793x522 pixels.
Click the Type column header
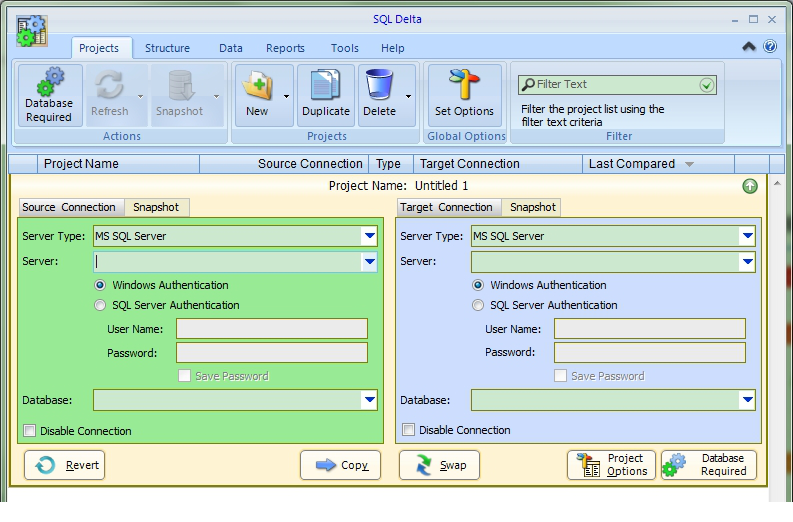pos(390,164)
